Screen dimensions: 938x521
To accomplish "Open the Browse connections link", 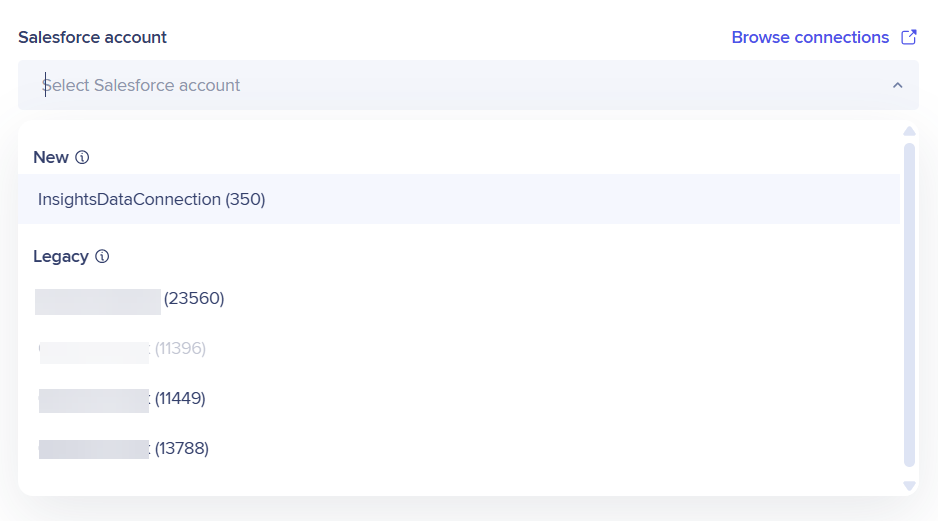I will pos(810,37).
